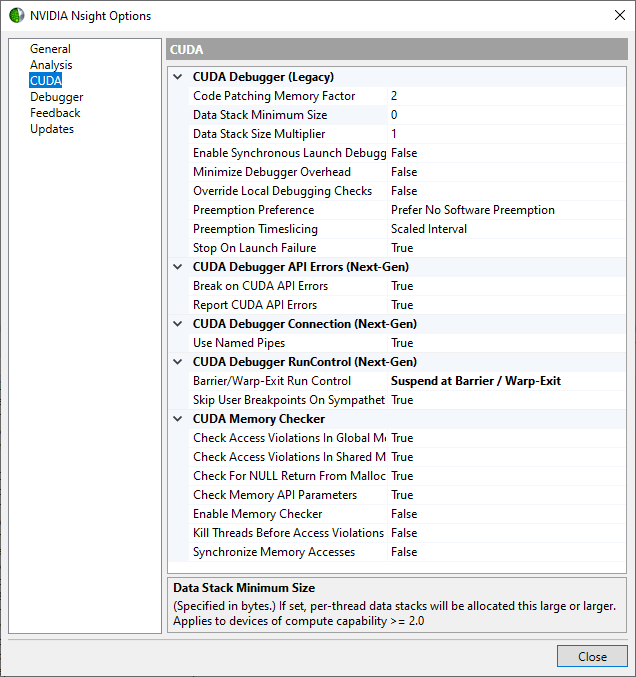Click Check Access Violations In Global label

[289, 438]
